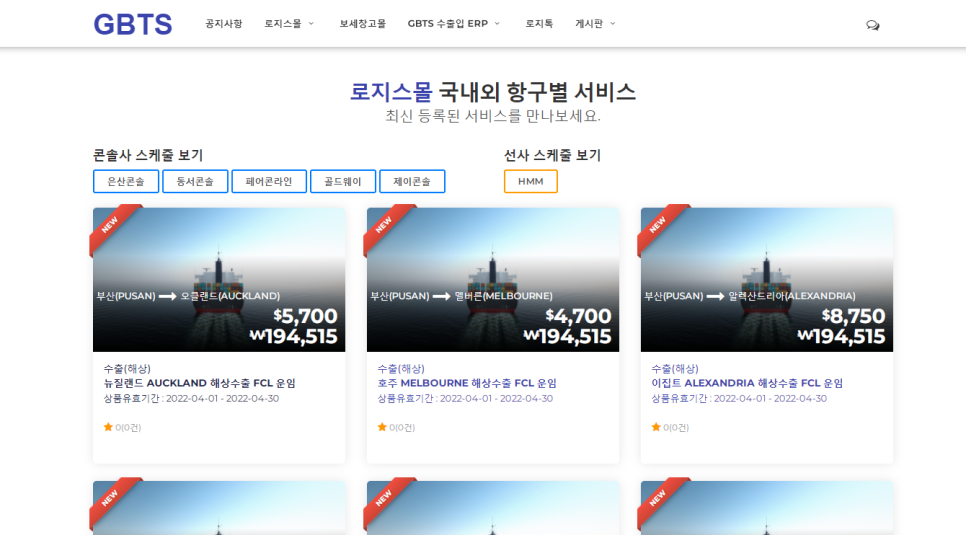Click 상품유효기간 date on Auckland card

pos(191,398)
